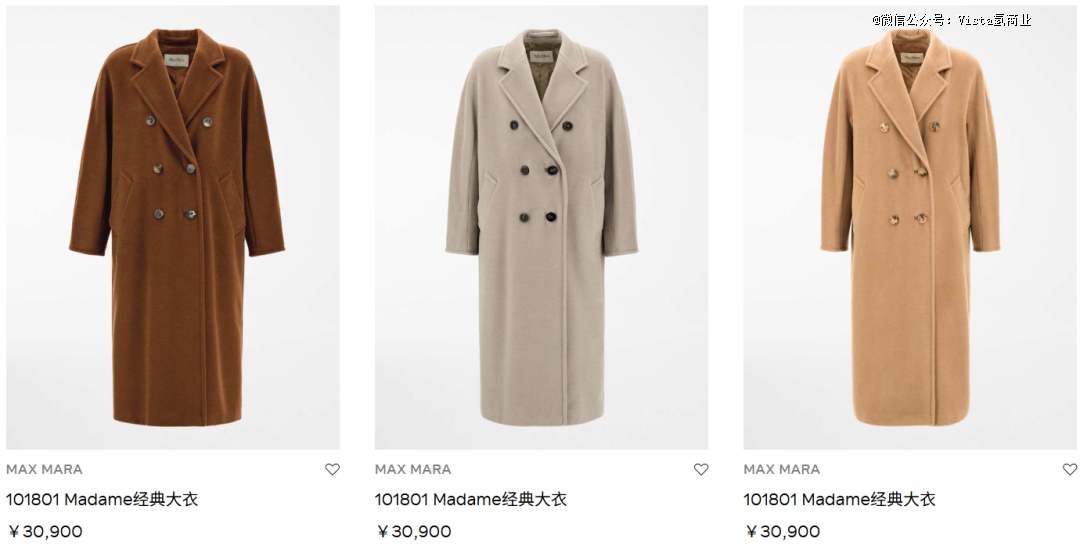Screen dimensions: 1080x549
Task: Click MAX MARA brand label under brown coat
Action: (x=44, y=469)
